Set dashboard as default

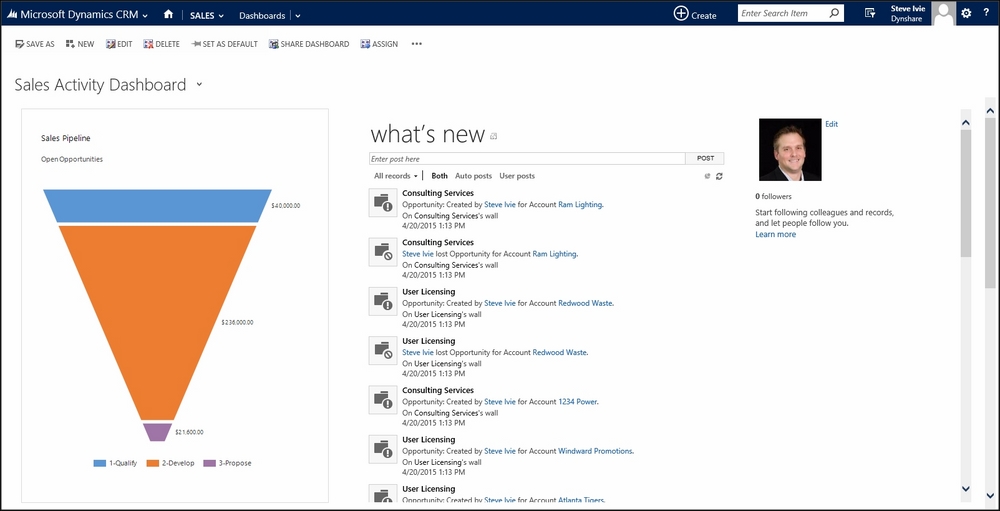[224, 44]
